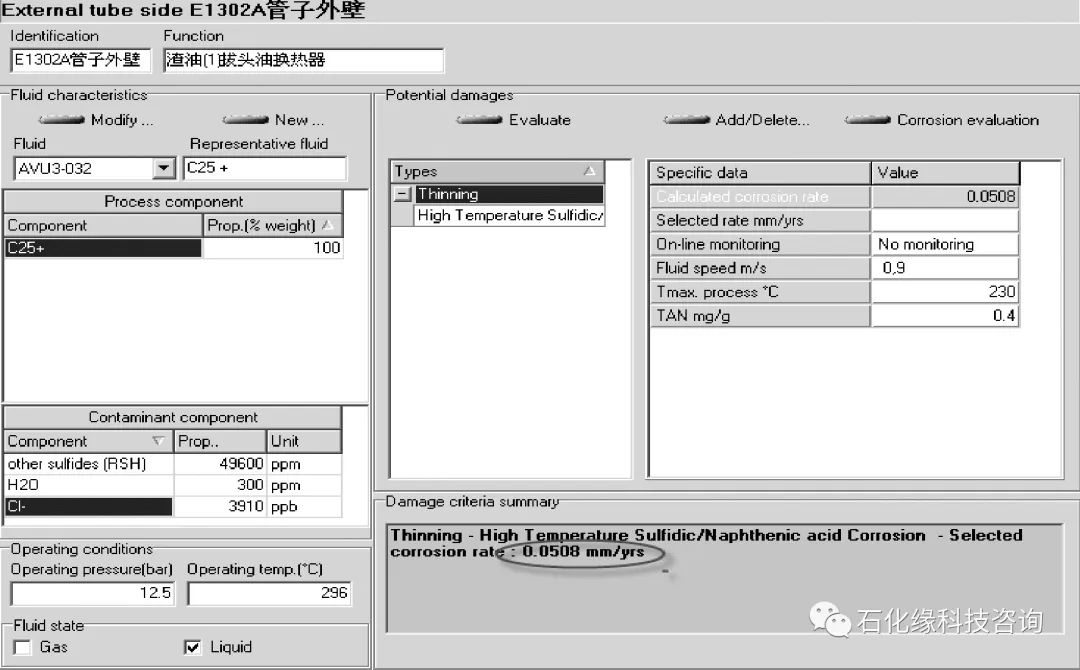Click the On-line monitoring value cell
Image resolution: width=1080 pixels, height=670 pixels.
944,244
